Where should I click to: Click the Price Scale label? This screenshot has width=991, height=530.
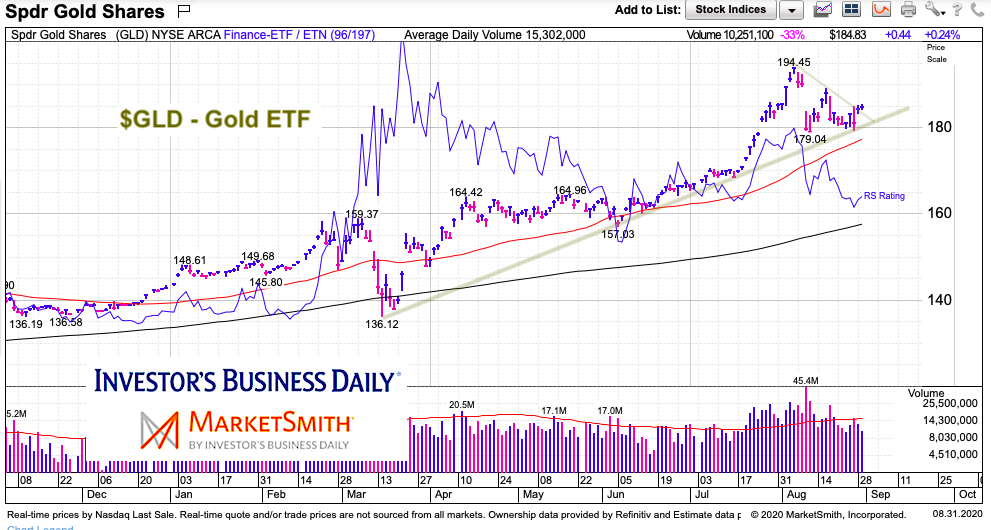[937, 53]
